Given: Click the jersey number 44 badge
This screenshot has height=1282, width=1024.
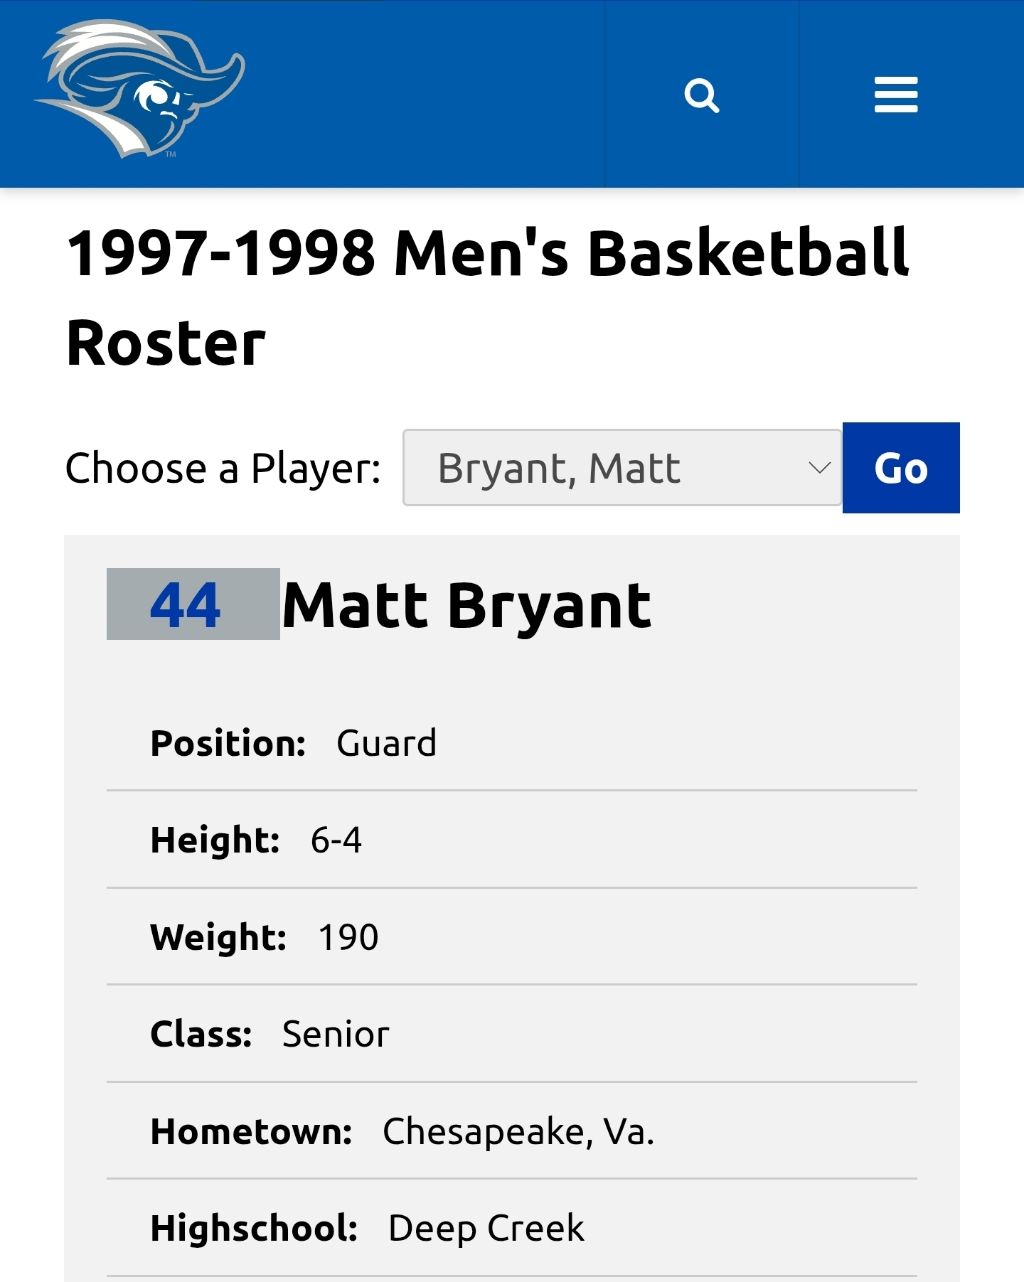Looking at the screenshot, I should (193, 604).
